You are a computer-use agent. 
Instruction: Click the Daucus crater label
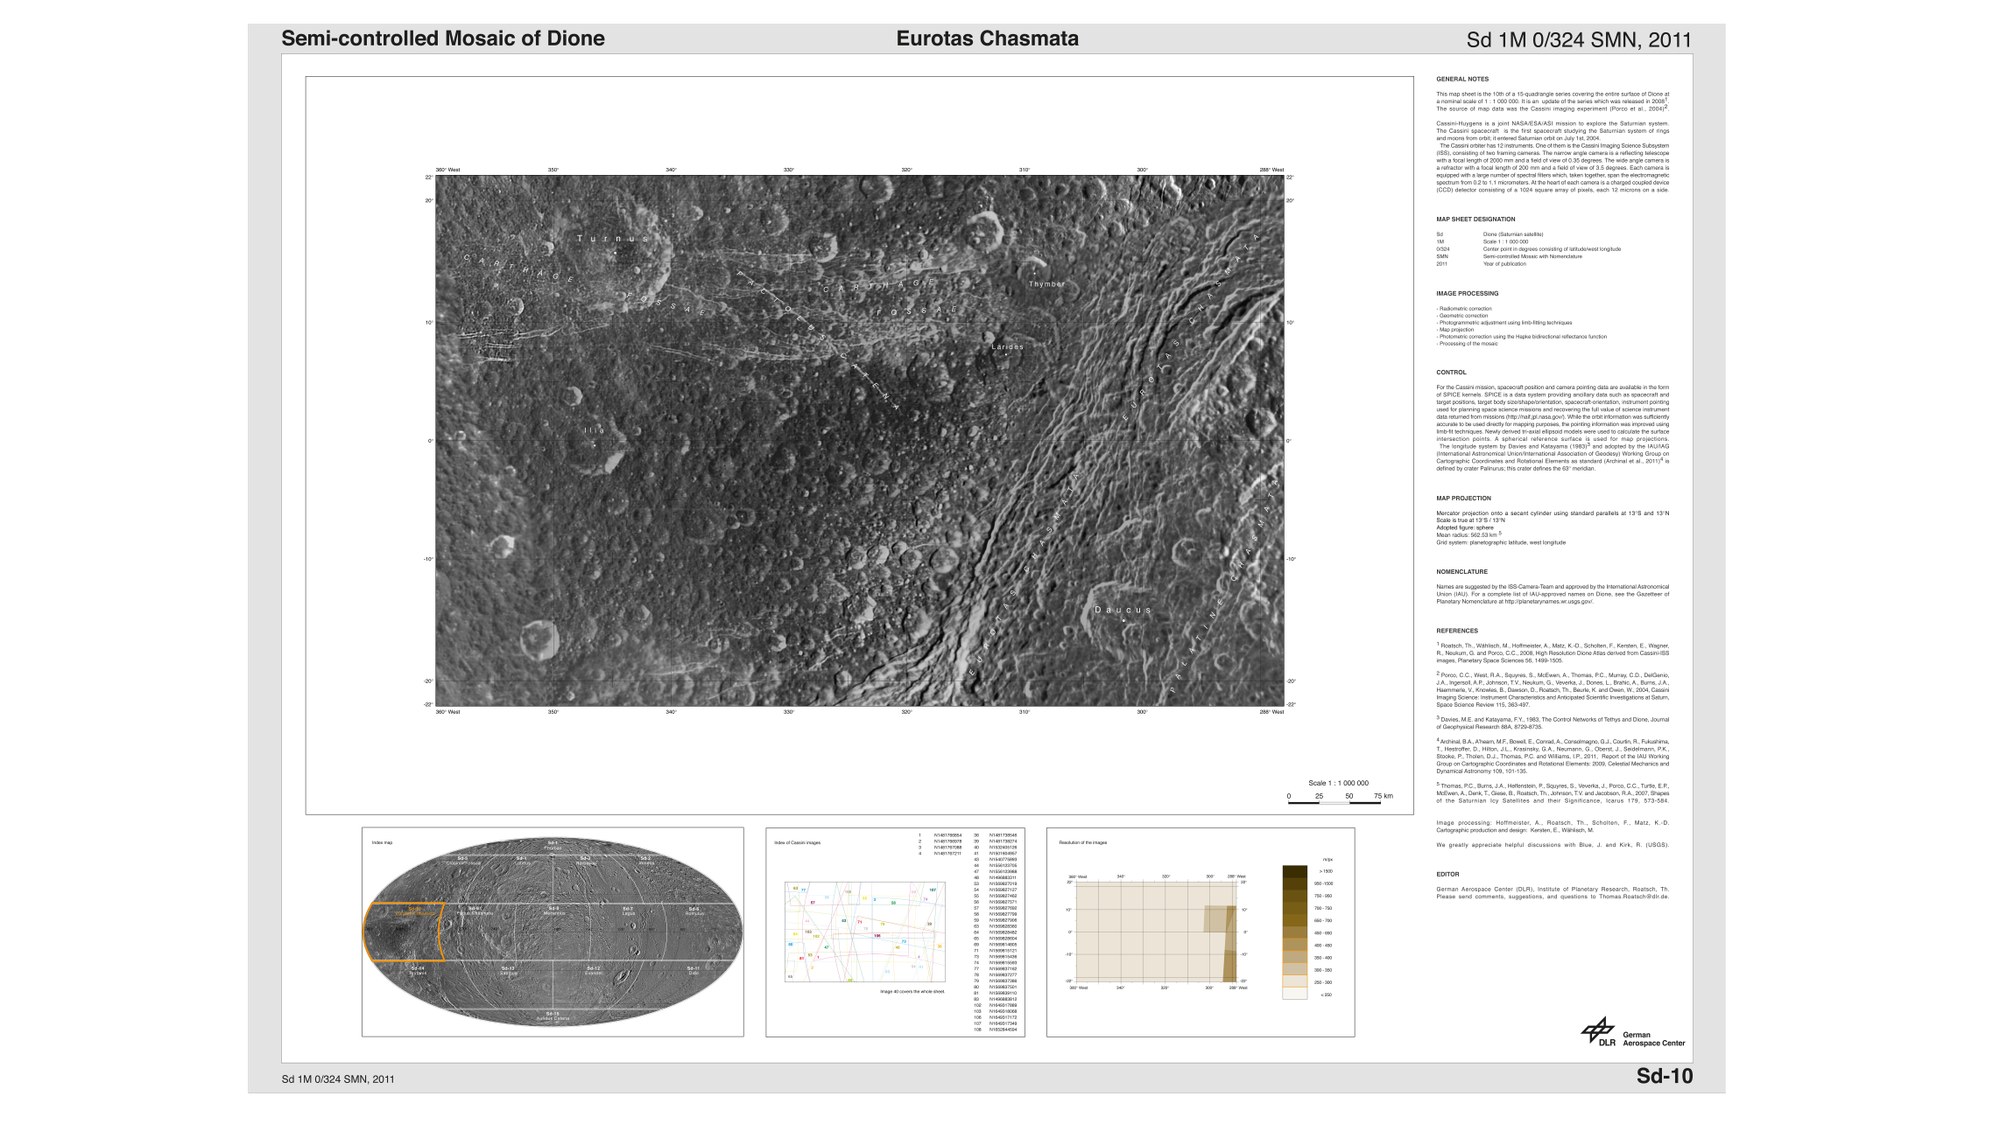pos(1122,609)
